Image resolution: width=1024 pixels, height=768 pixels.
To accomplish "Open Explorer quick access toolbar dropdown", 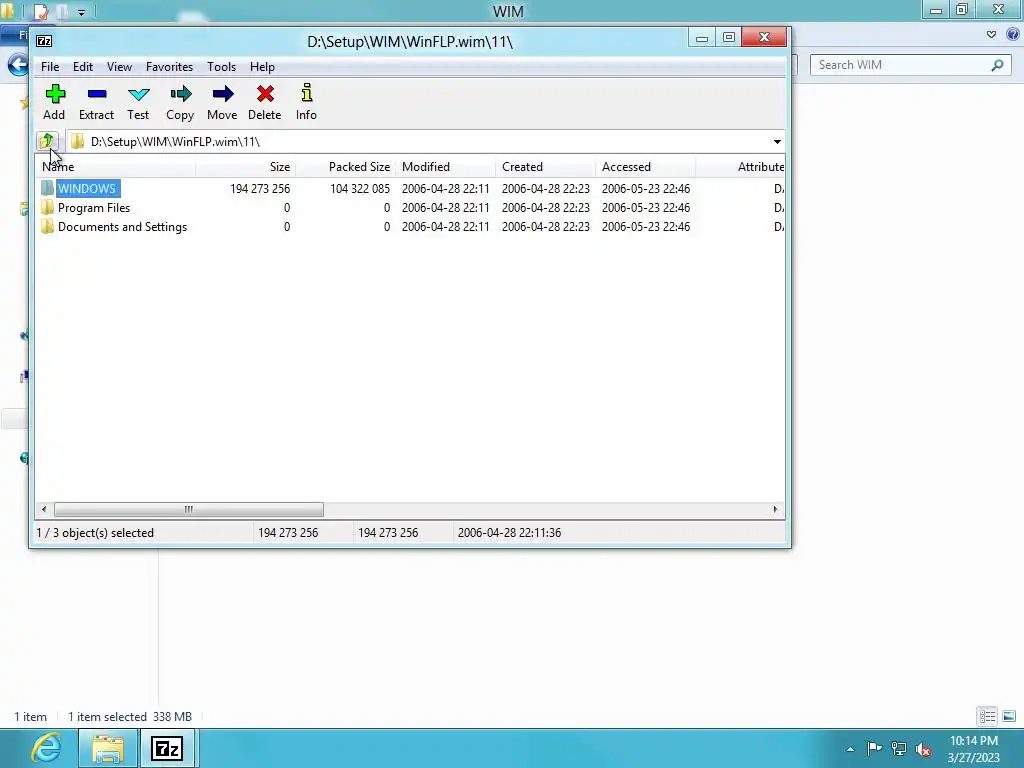I will [82, 12].
